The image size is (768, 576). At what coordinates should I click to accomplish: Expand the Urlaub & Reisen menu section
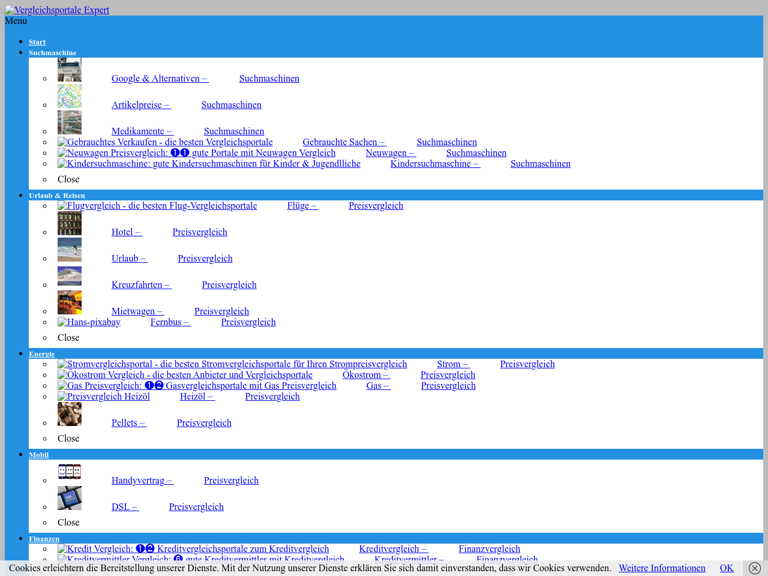[x=56, y=196]
